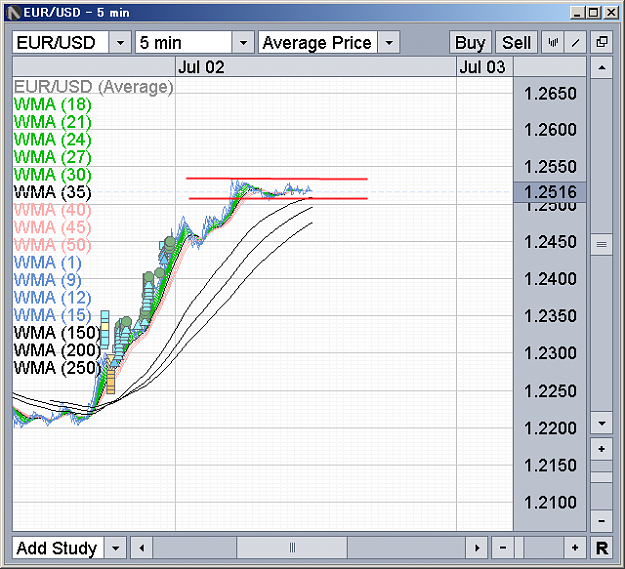Click the 1.2100 price axis label
The width and height of the screenshot is (625, 569).
click(550, 502)
